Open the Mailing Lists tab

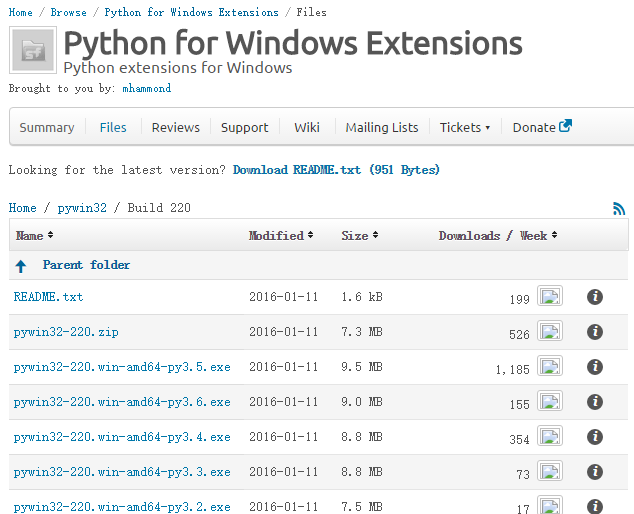pyautogui.click(x=382, y=127)
